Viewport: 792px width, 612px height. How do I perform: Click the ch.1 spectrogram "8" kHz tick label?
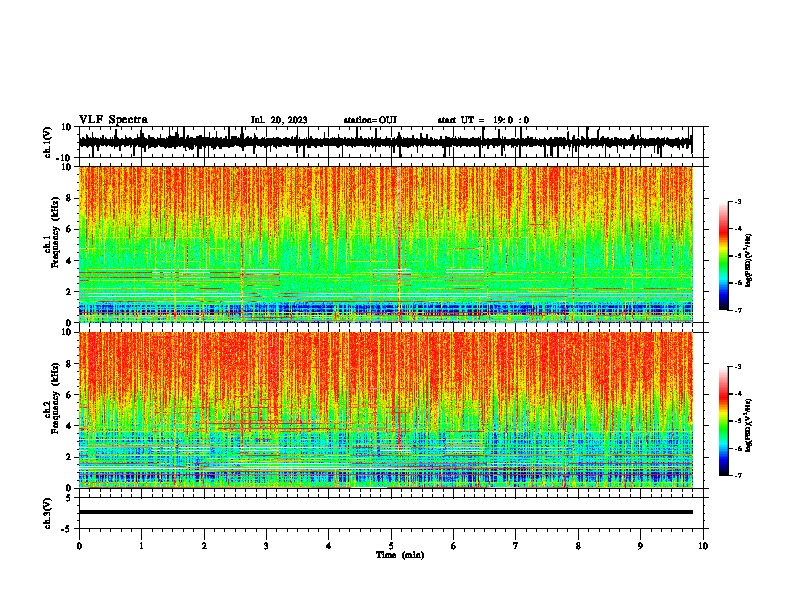69,198
